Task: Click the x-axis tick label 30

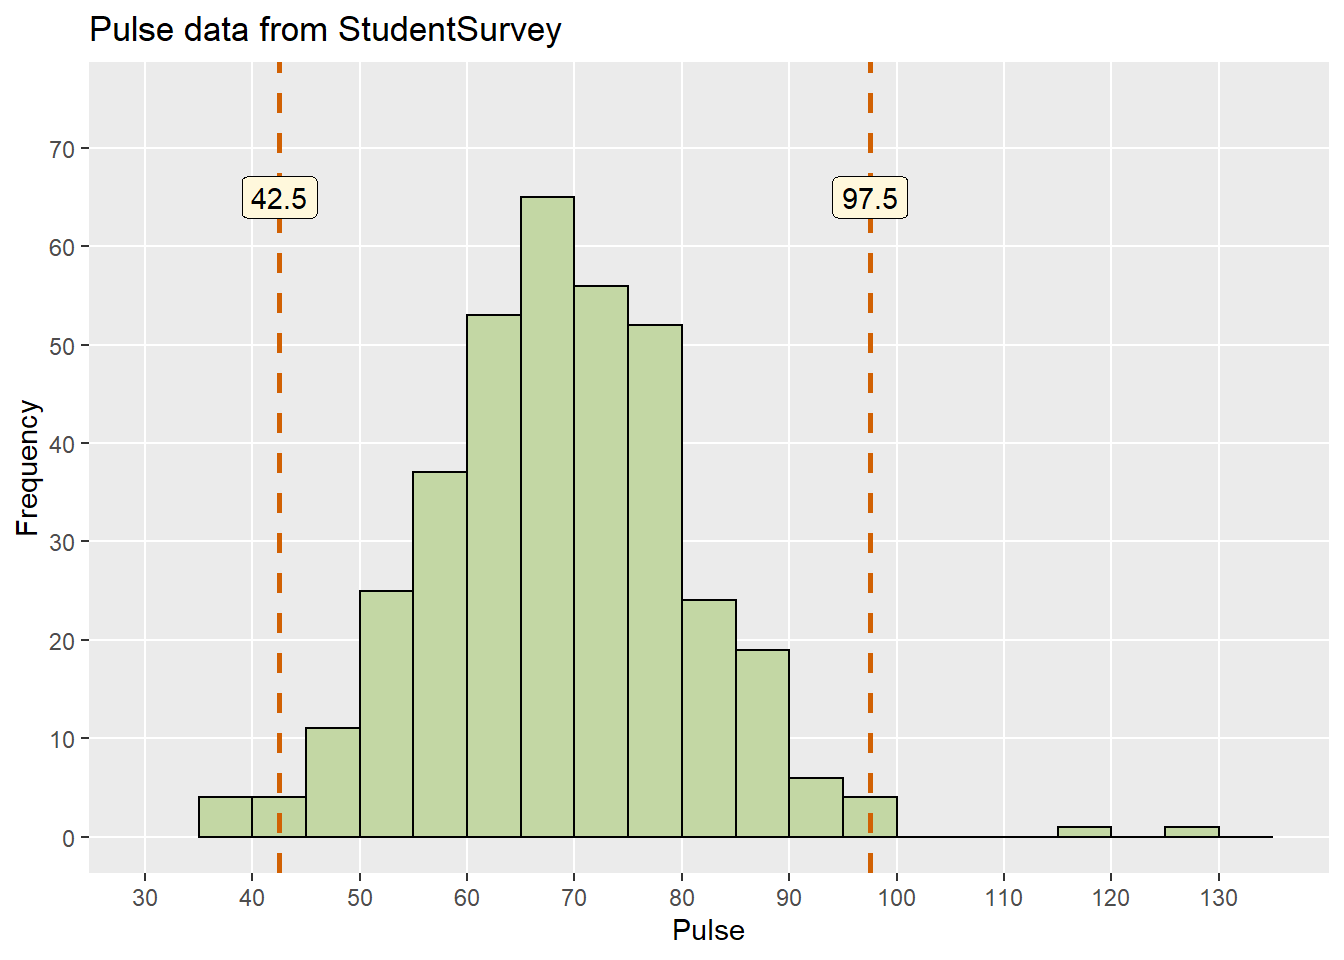Action: (x=145, y=898)
